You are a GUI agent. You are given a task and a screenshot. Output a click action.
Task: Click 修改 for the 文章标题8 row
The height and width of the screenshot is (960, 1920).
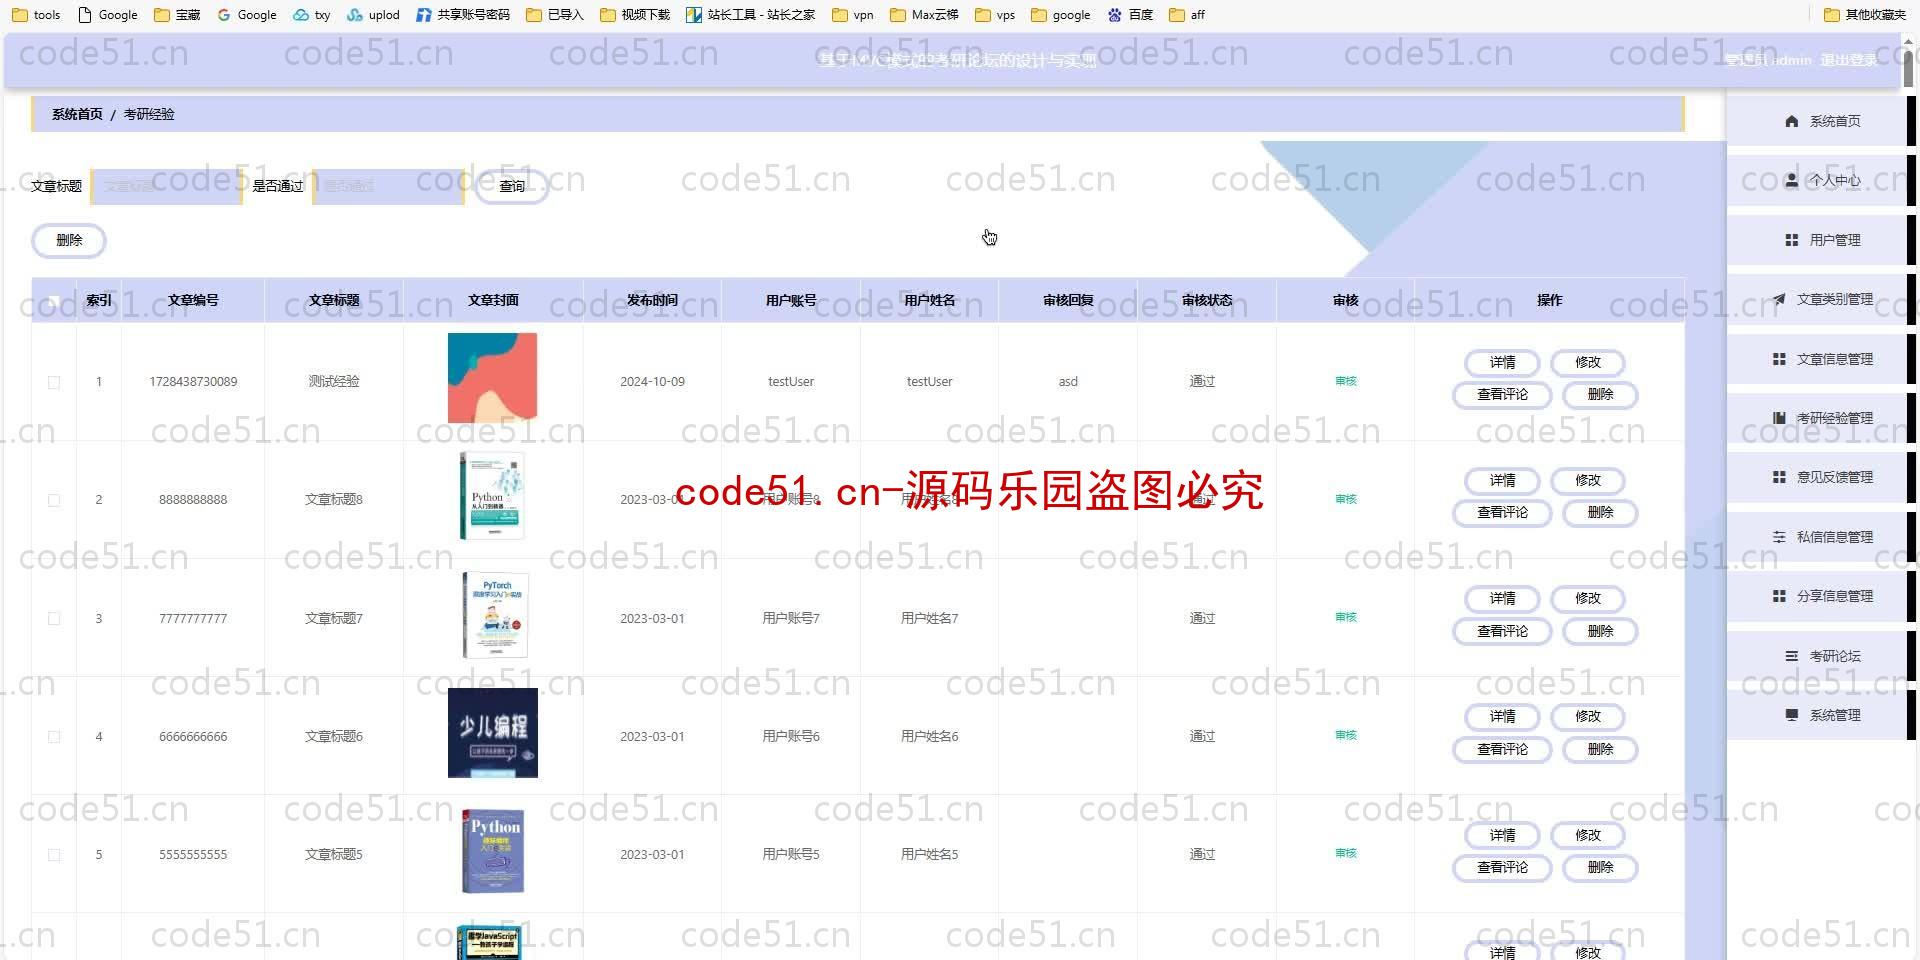coord(1588,480)
